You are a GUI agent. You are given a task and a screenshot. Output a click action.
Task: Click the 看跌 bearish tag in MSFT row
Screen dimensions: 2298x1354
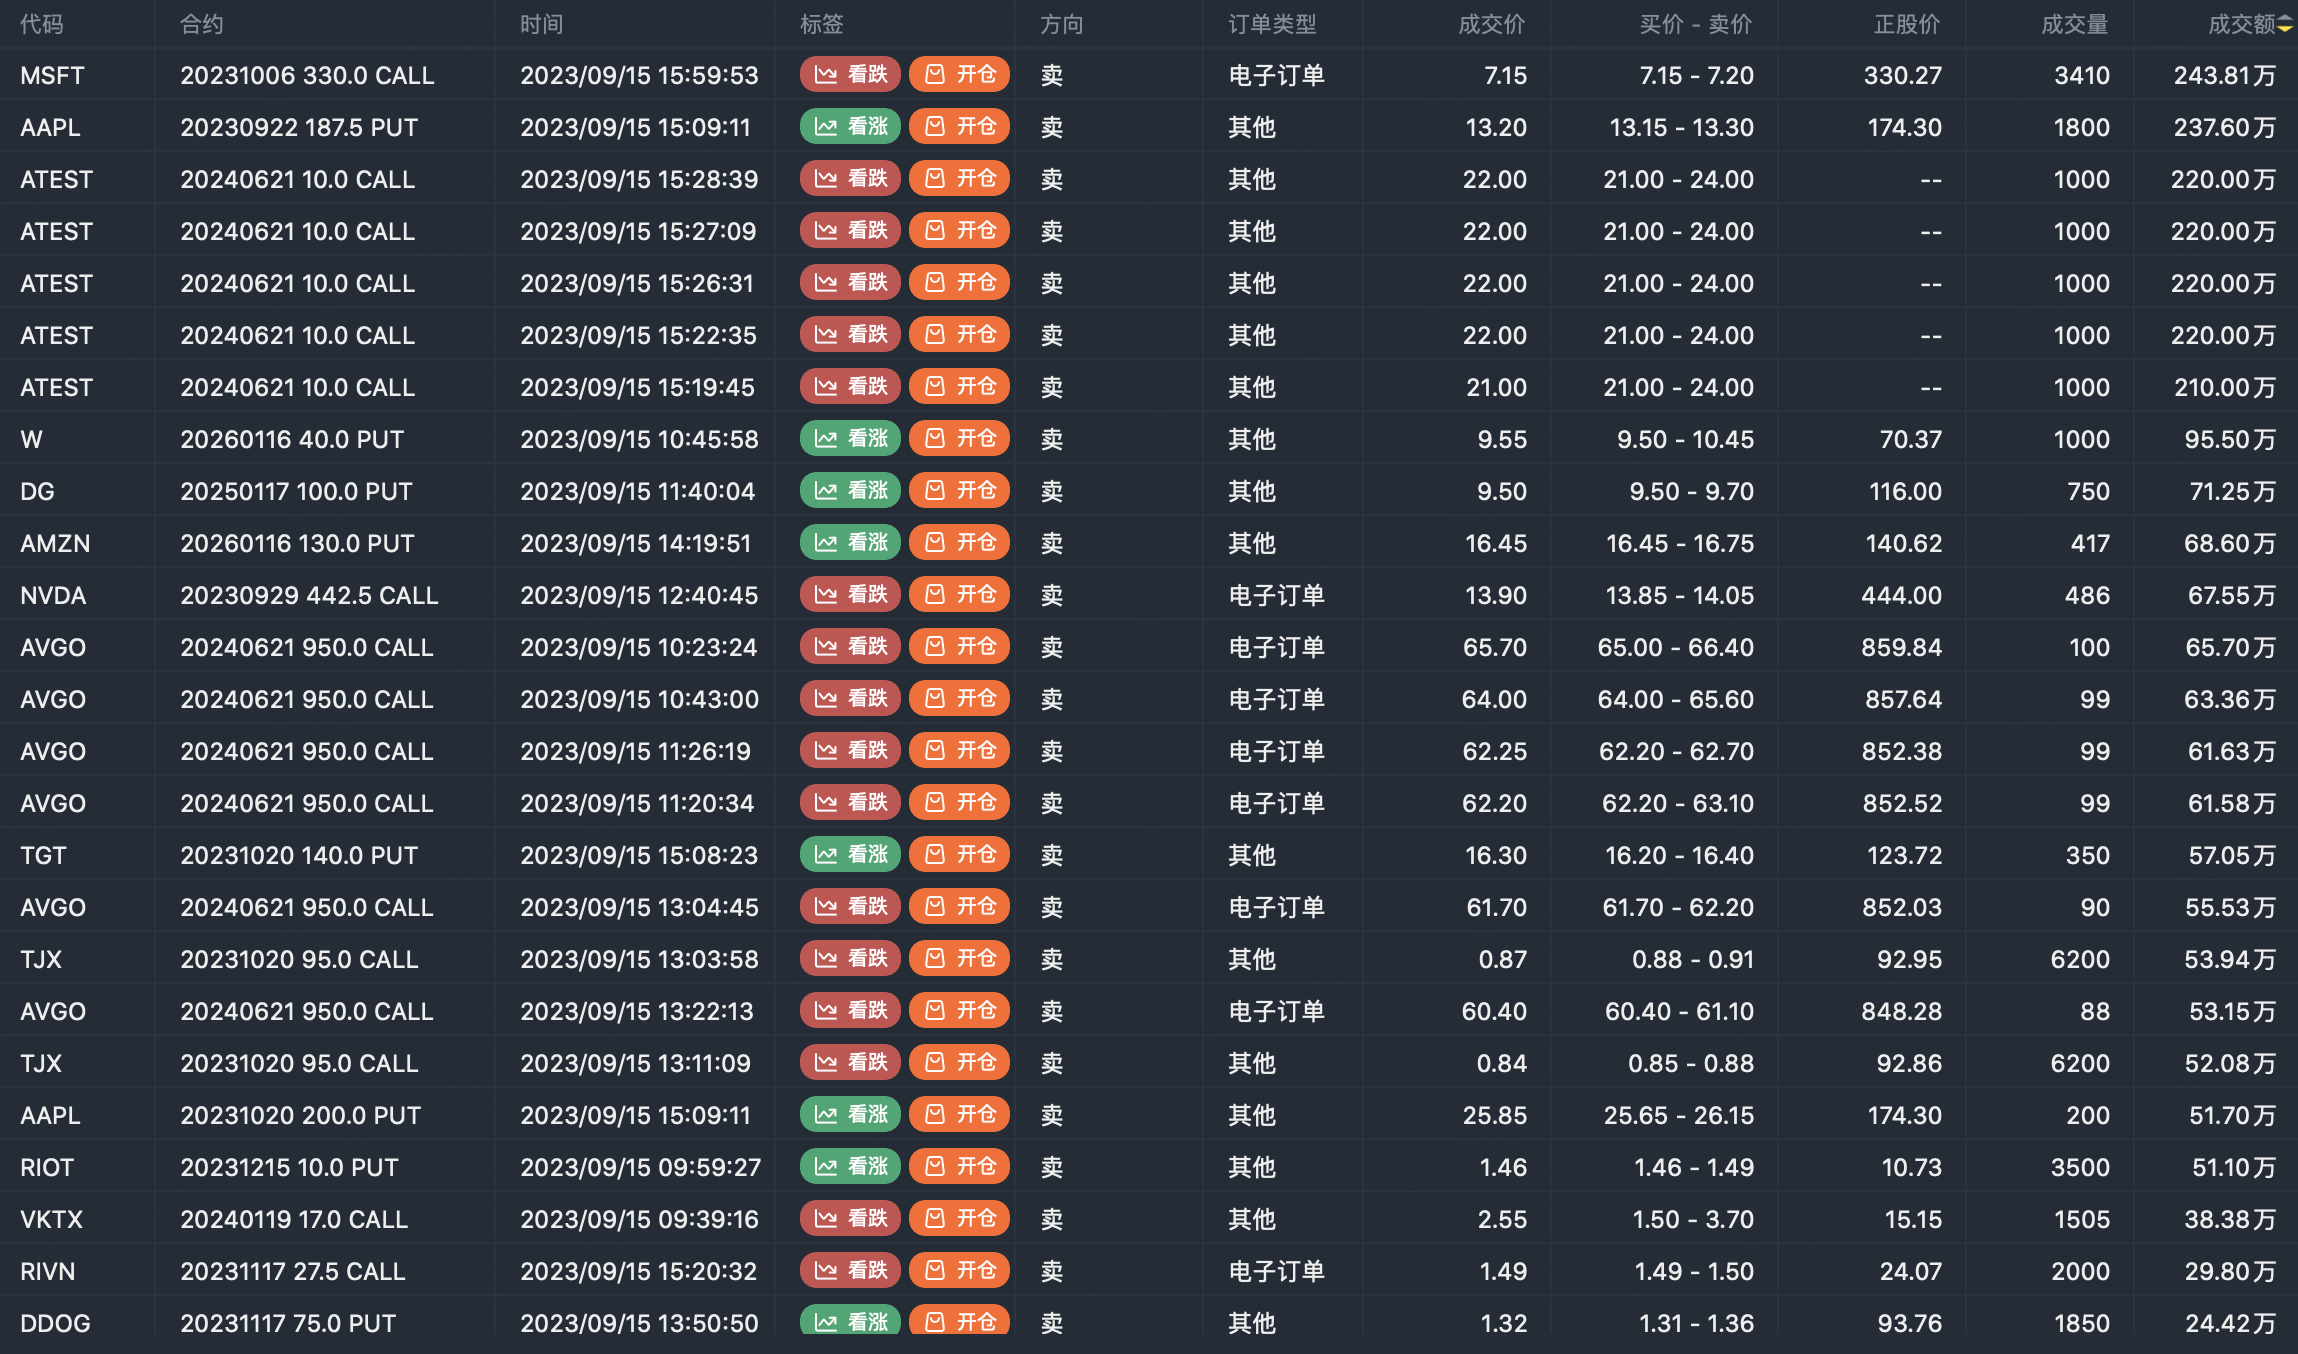point(850,75)
